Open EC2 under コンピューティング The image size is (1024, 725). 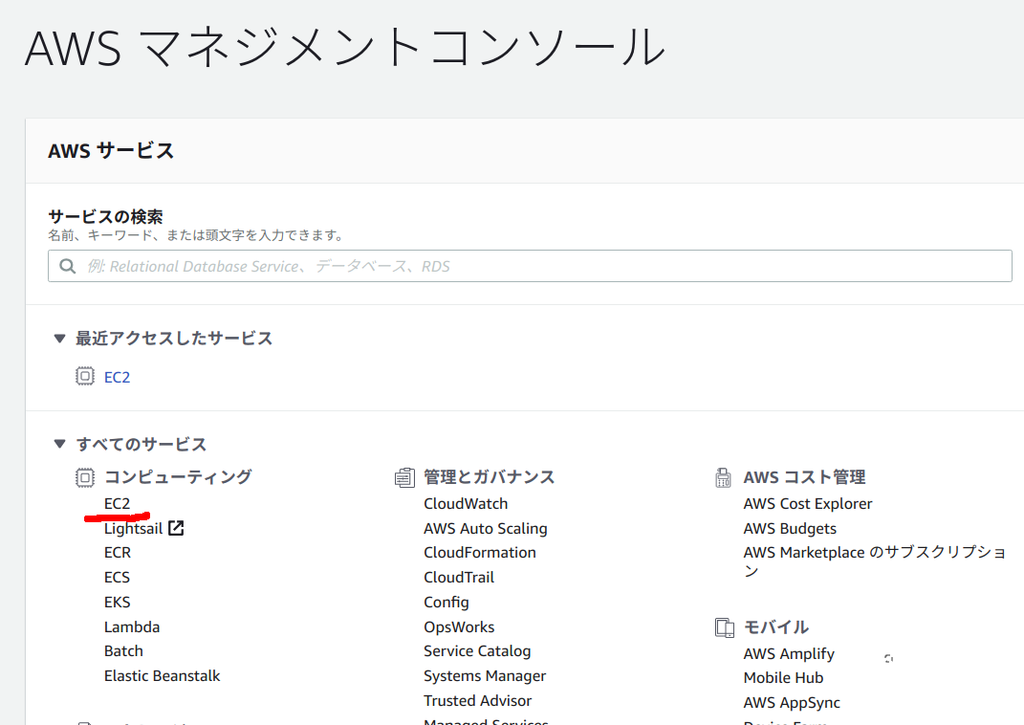[117, 504]
